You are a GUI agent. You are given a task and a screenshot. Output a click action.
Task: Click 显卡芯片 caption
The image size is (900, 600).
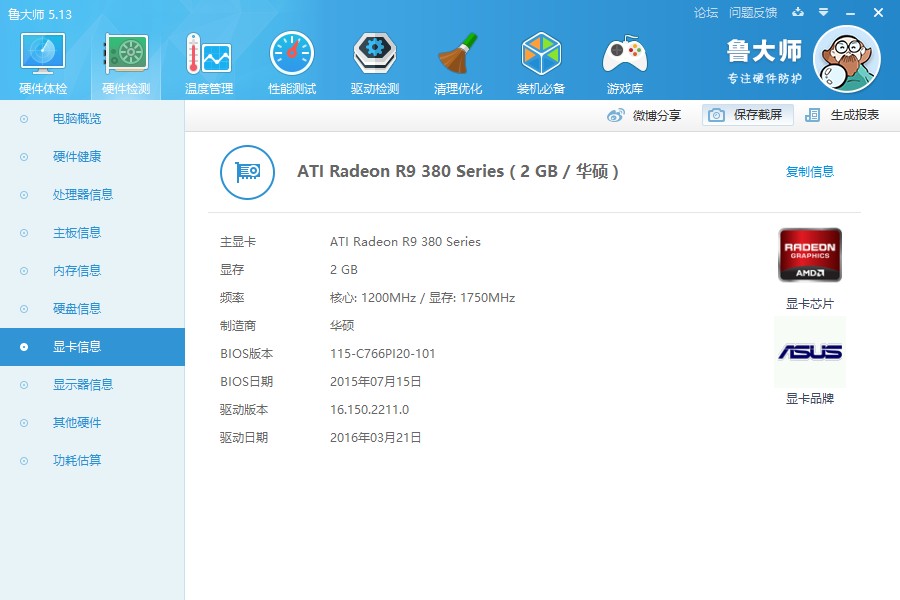tap(809, 304)
